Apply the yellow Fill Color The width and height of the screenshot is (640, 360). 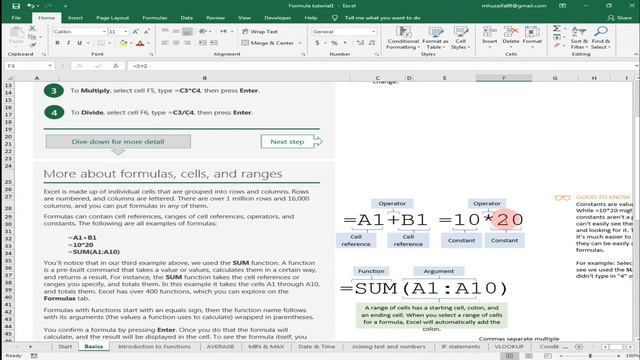click(x=123, y=43)
